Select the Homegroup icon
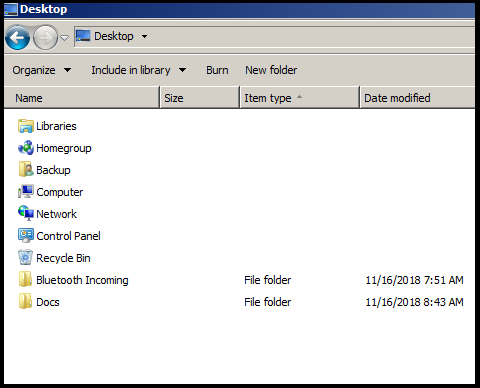Viewport: 480px width, 388px height. [26, 148]
